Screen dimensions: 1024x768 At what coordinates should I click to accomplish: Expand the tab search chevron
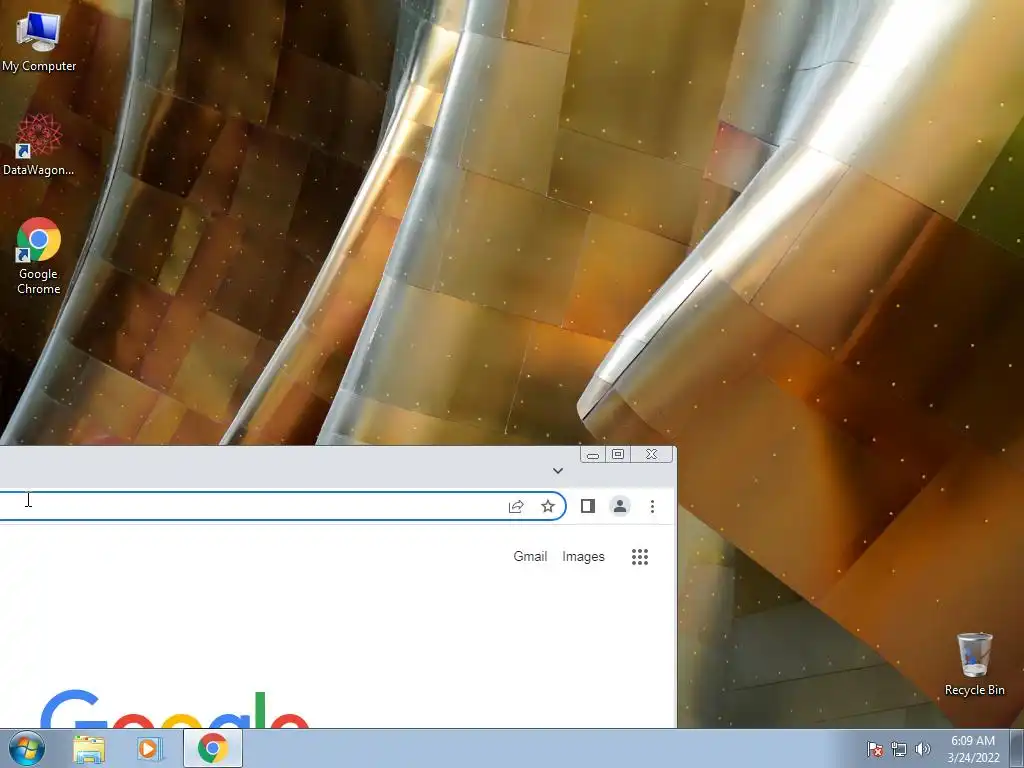558,470
